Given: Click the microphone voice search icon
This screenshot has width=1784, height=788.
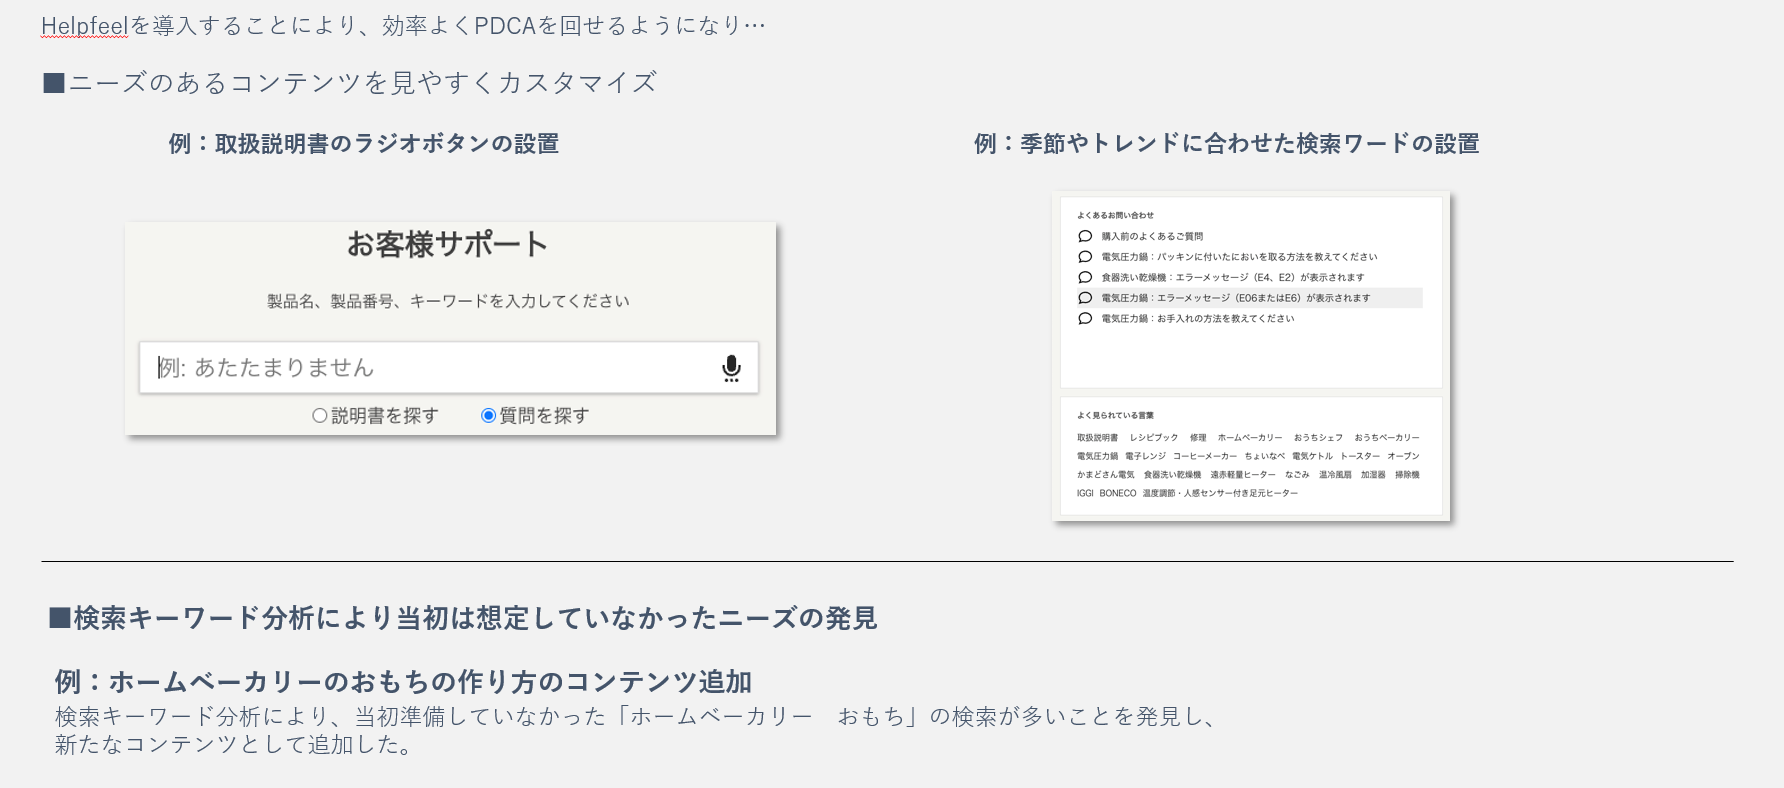Looking at the screenshot, I should coord(731,368).
